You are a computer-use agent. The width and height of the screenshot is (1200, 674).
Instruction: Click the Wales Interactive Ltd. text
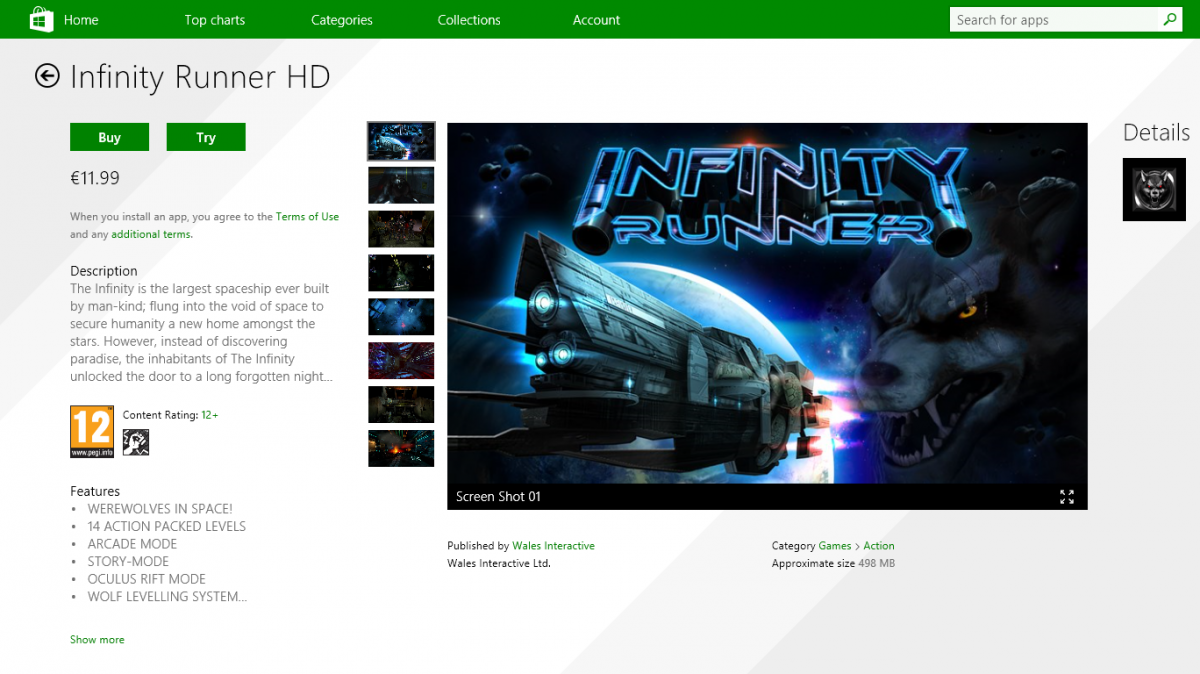click(499, 564)
